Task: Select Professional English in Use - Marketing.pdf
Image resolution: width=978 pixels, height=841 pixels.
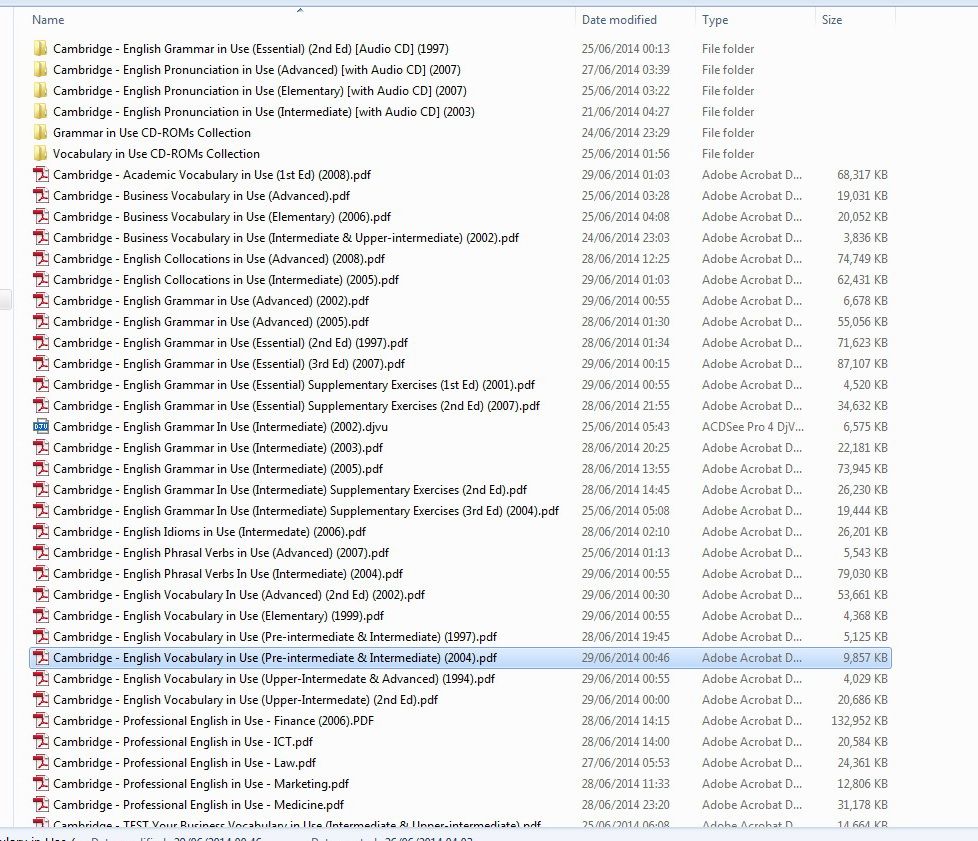Action: tap(201, 784)
